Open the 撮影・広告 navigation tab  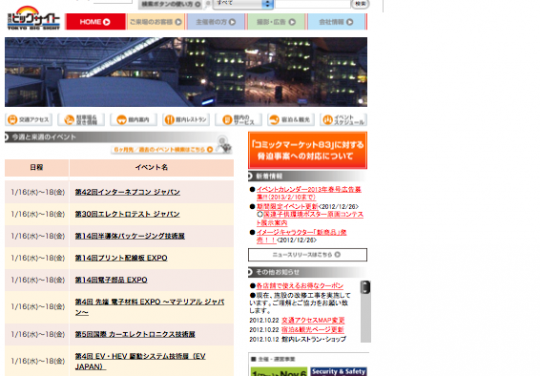(x=276, y=22)
